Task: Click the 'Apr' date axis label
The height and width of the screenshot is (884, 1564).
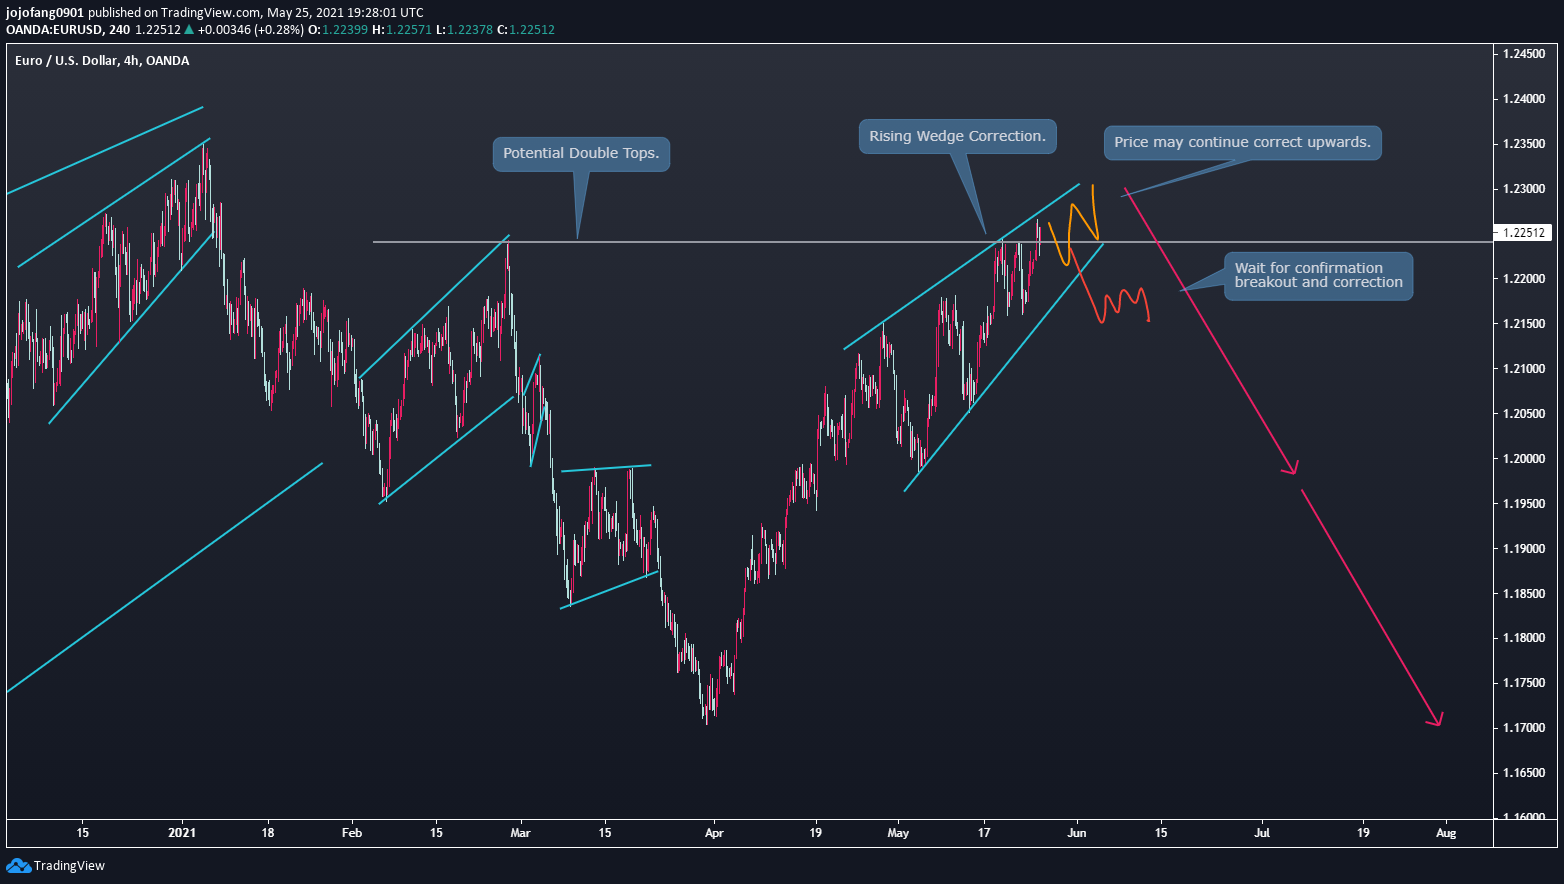Action: click(x=713, y=832)
